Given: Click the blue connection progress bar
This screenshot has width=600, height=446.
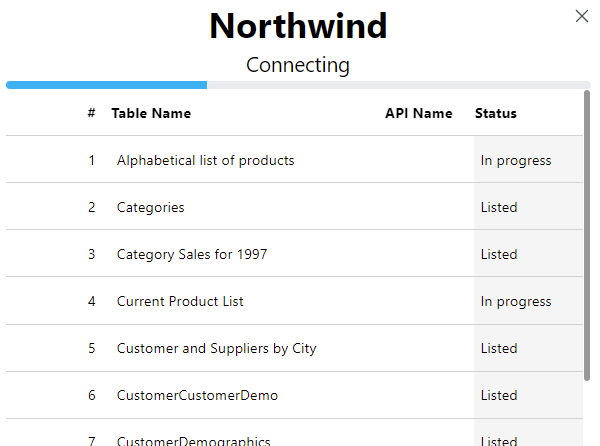Looking at the screenshot, I should [107, 85].
